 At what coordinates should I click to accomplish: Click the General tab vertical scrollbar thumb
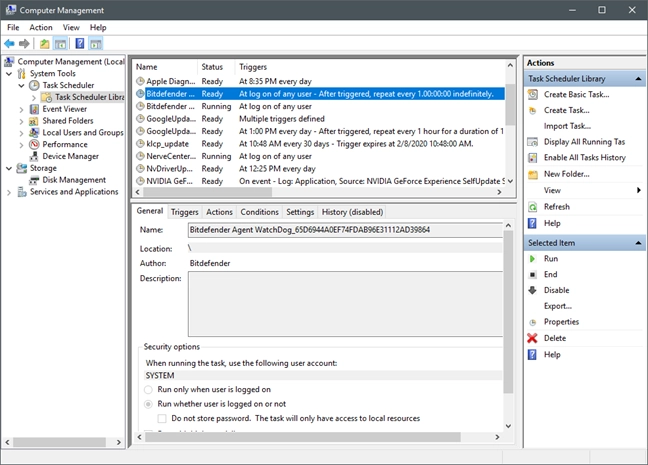coord(508,312)
